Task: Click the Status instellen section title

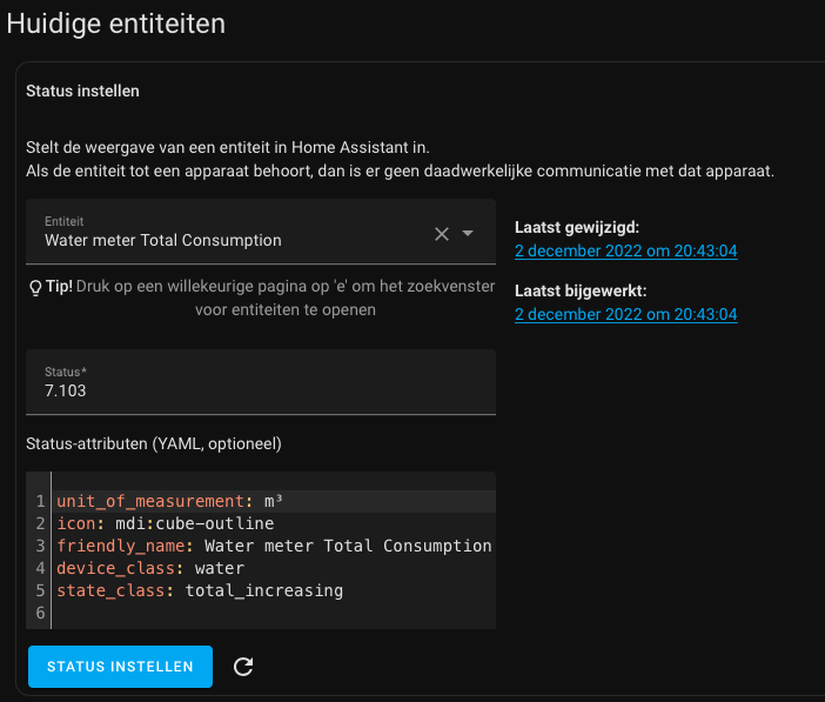Action: [83, 91]
